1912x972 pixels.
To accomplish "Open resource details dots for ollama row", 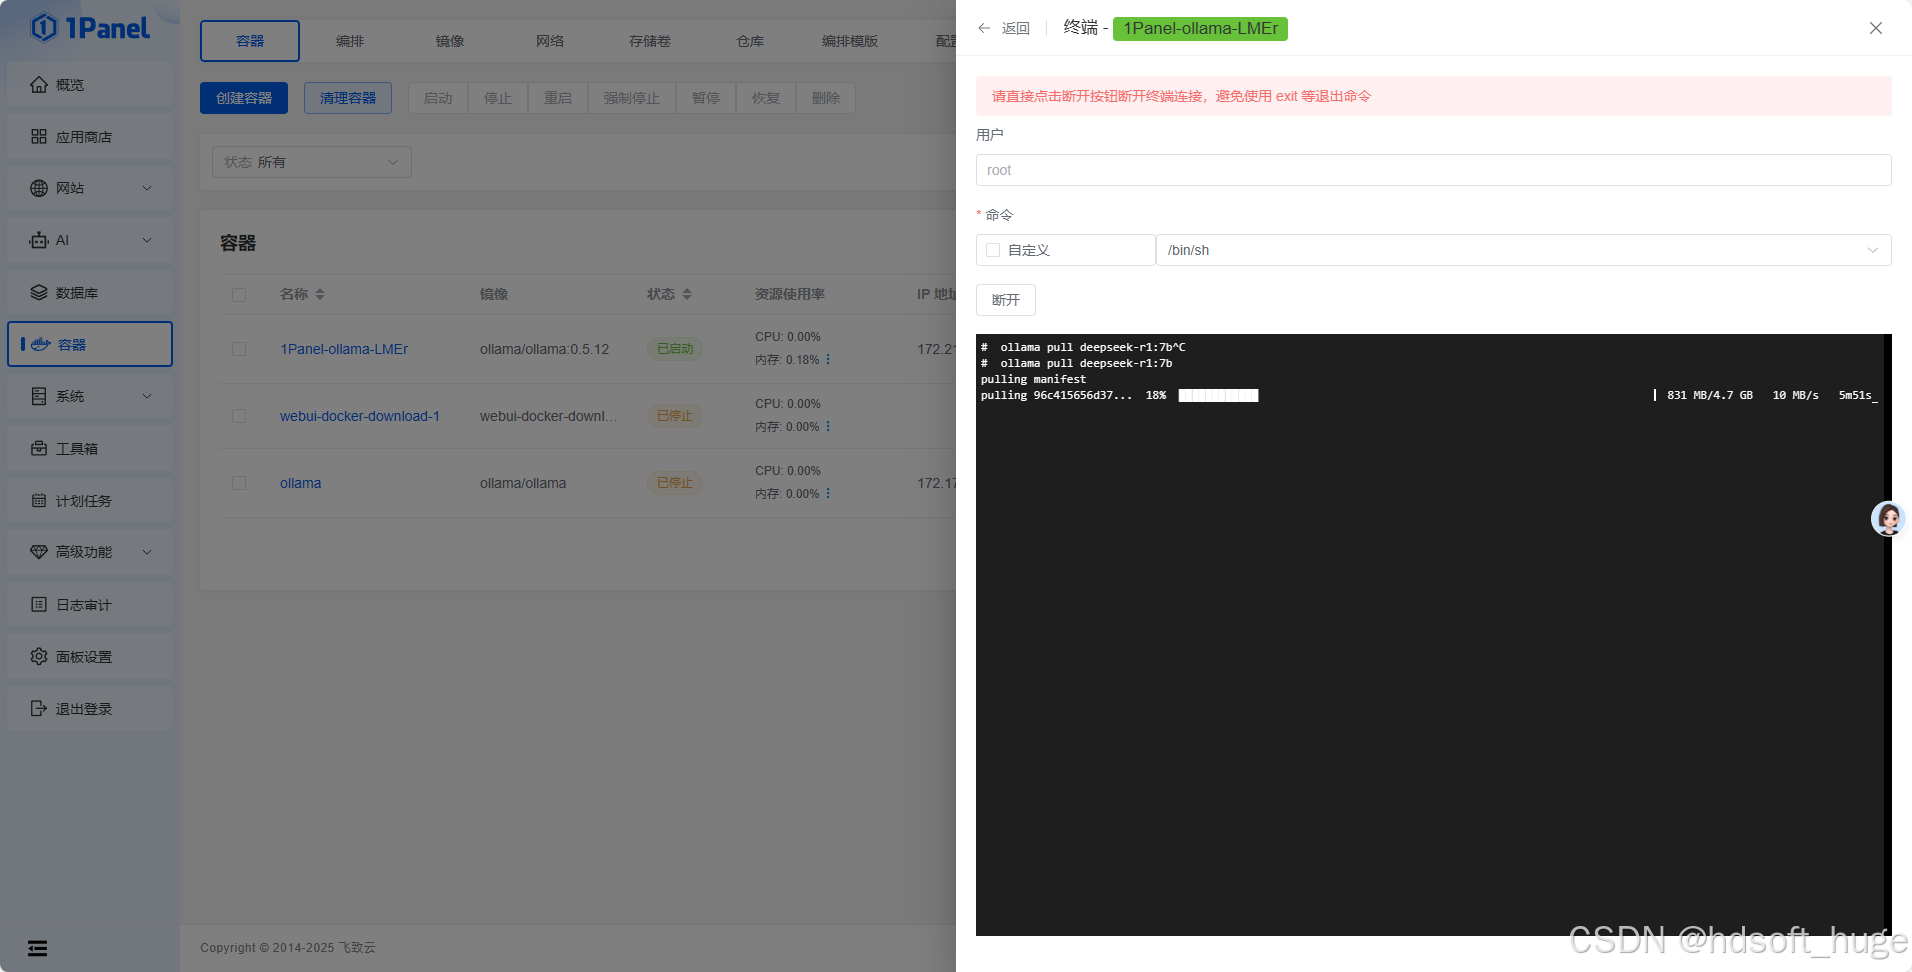I will coord(828,493).
